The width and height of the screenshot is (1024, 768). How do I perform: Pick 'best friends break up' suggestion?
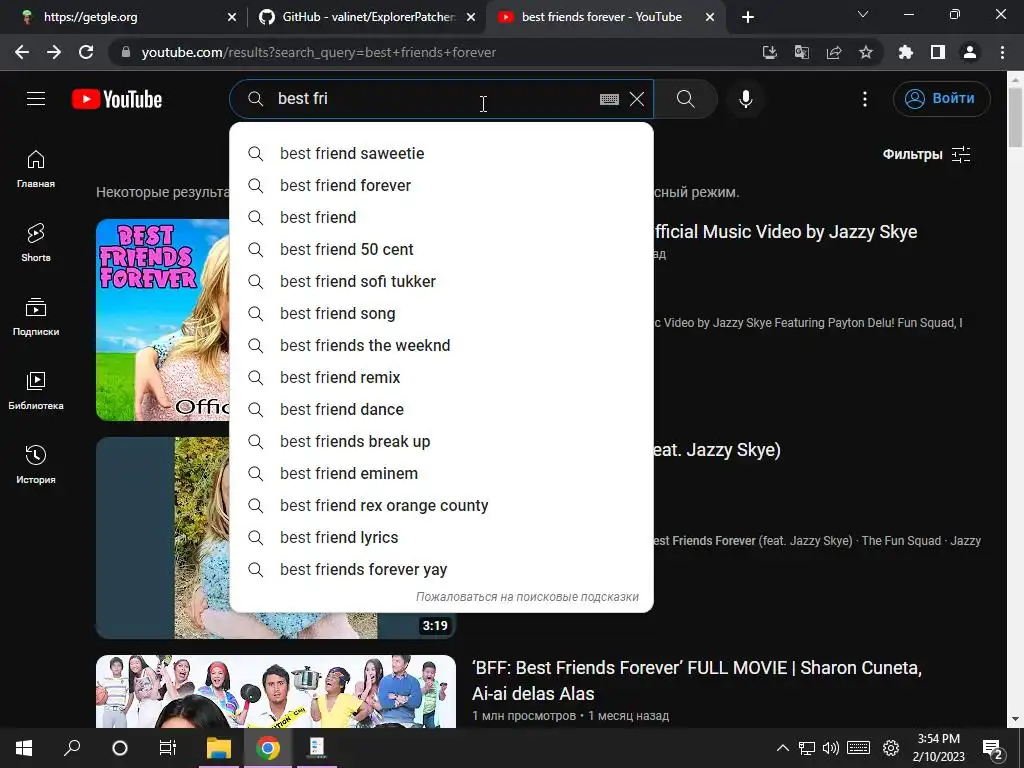441,441
